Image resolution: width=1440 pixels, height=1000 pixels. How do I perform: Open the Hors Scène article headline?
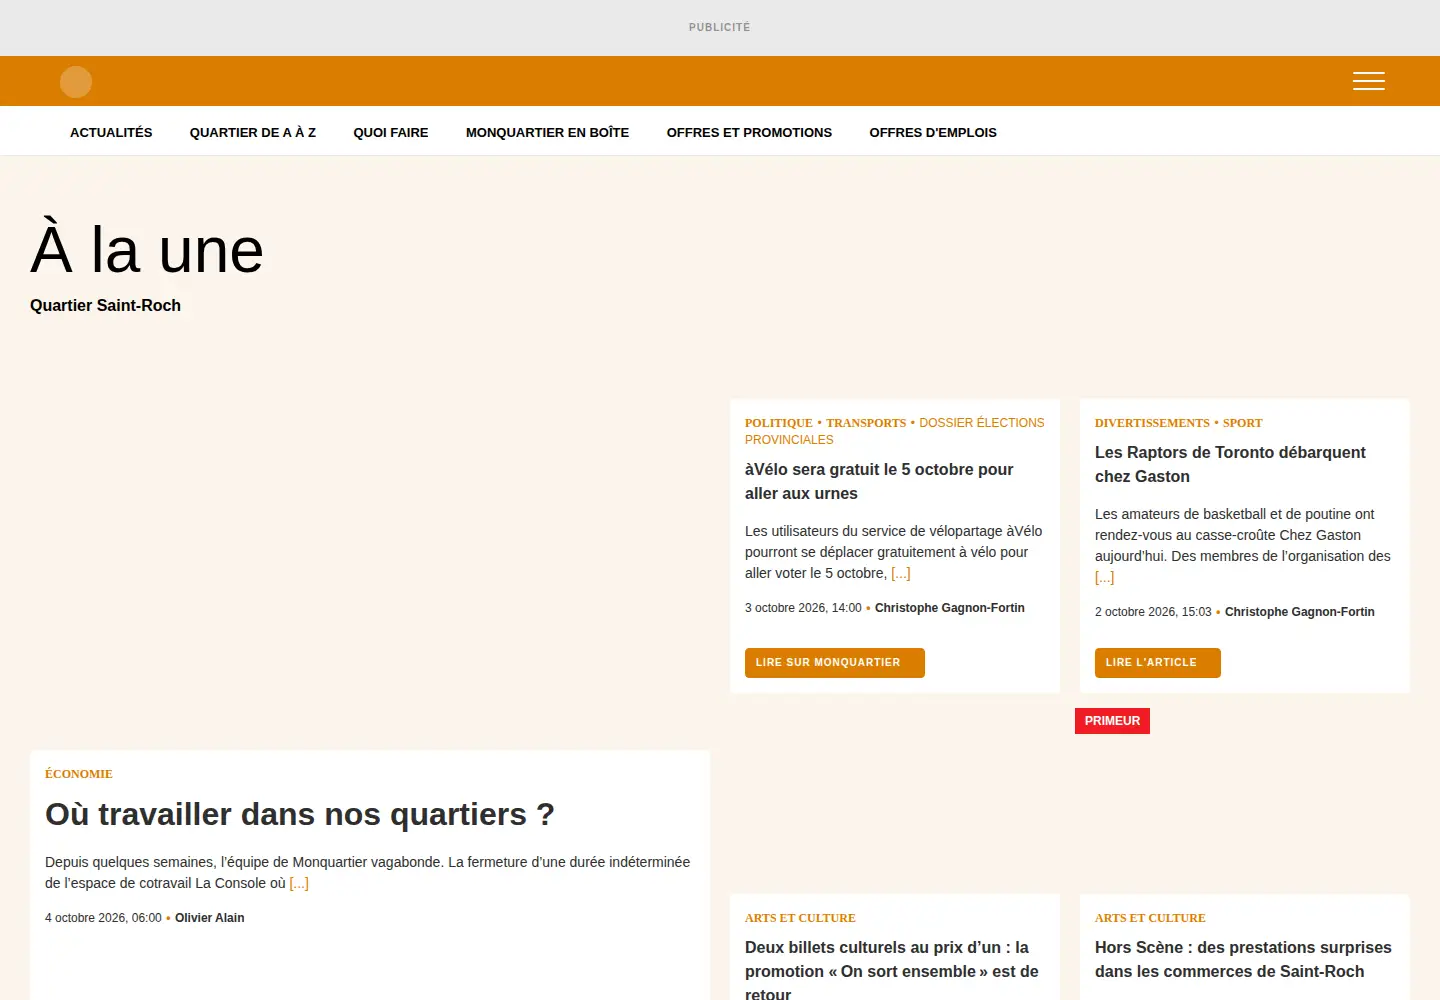[x=1243, y=959]
